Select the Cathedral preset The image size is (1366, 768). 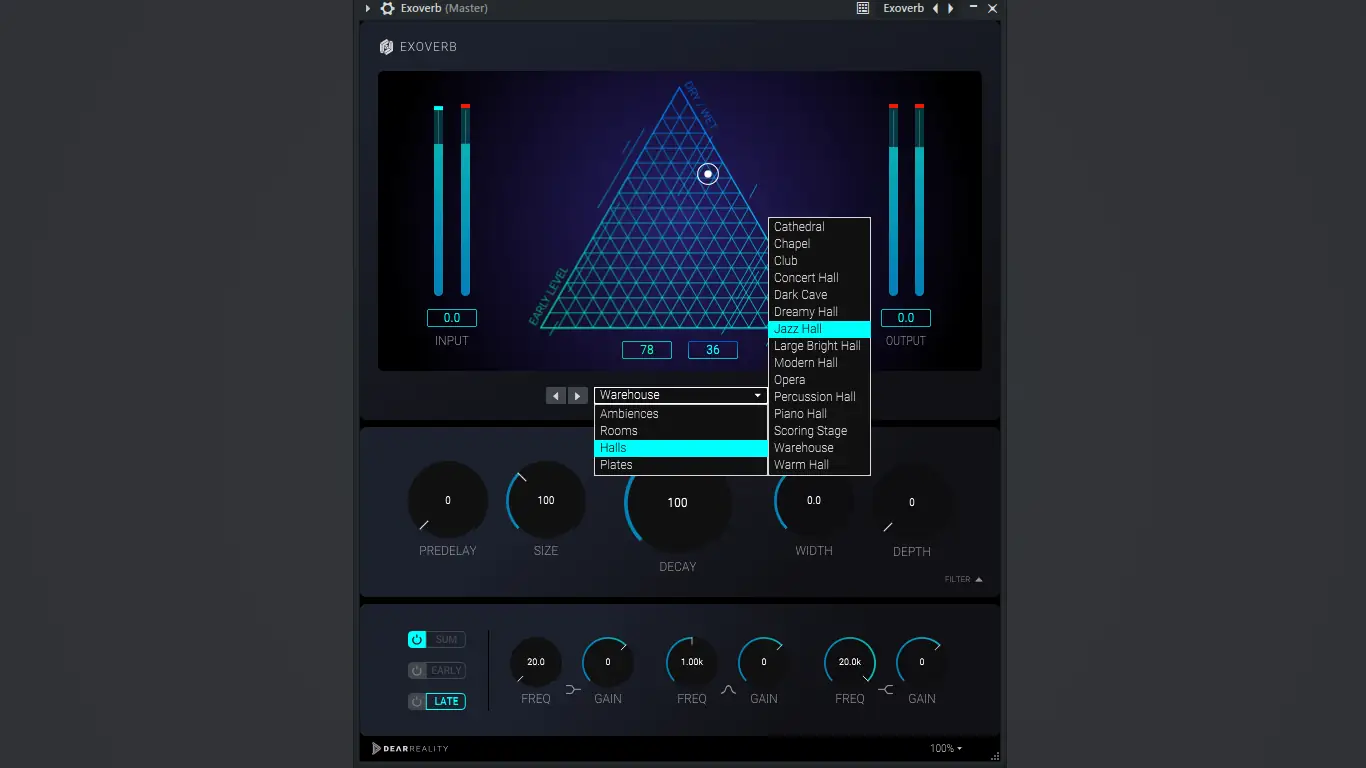[819, 227]
